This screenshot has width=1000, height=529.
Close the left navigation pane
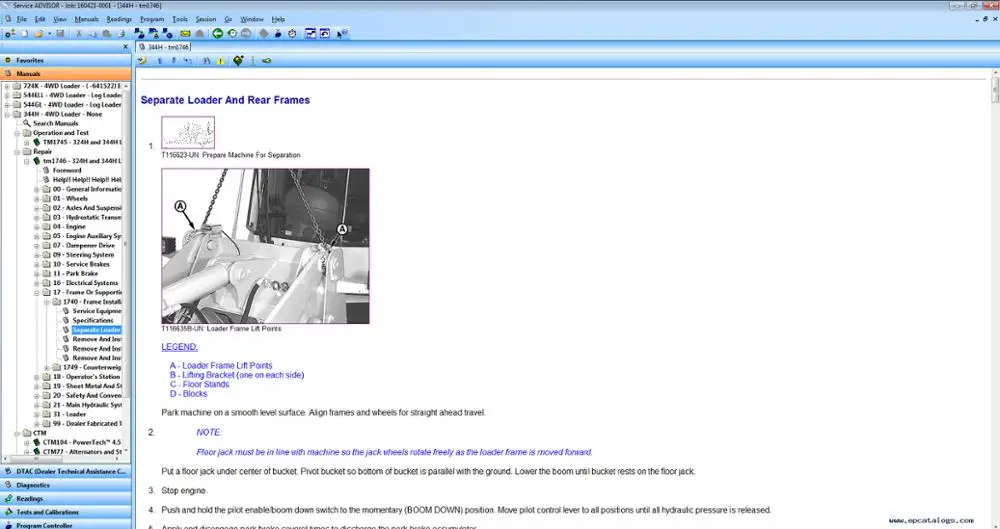pos(125,47)
